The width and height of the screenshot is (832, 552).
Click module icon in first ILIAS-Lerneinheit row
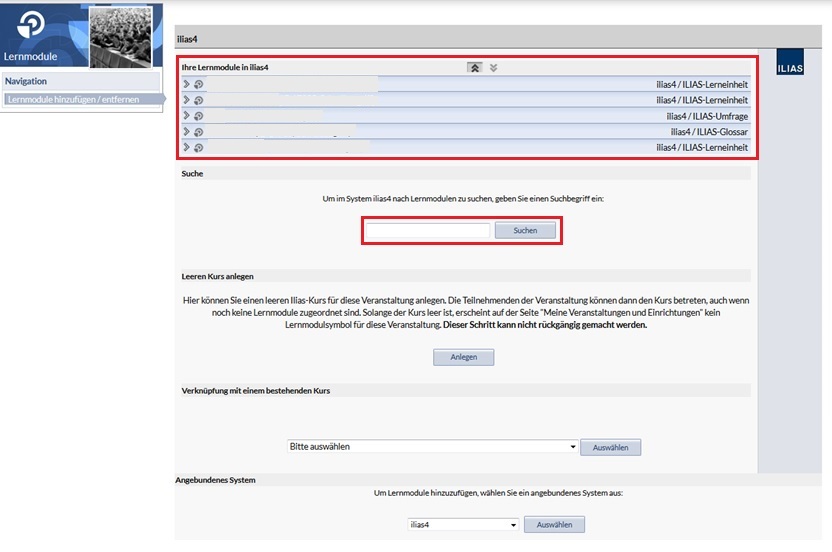tap(198, 84)
